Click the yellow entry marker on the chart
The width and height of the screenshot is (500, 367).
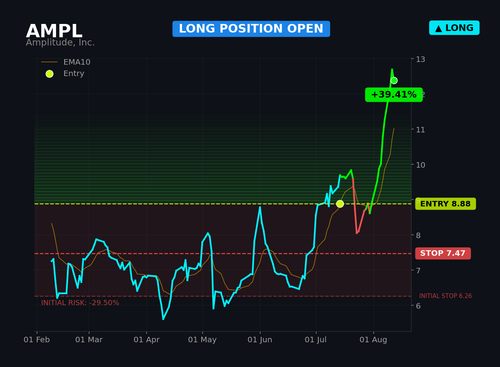click(x=340, y=204)
